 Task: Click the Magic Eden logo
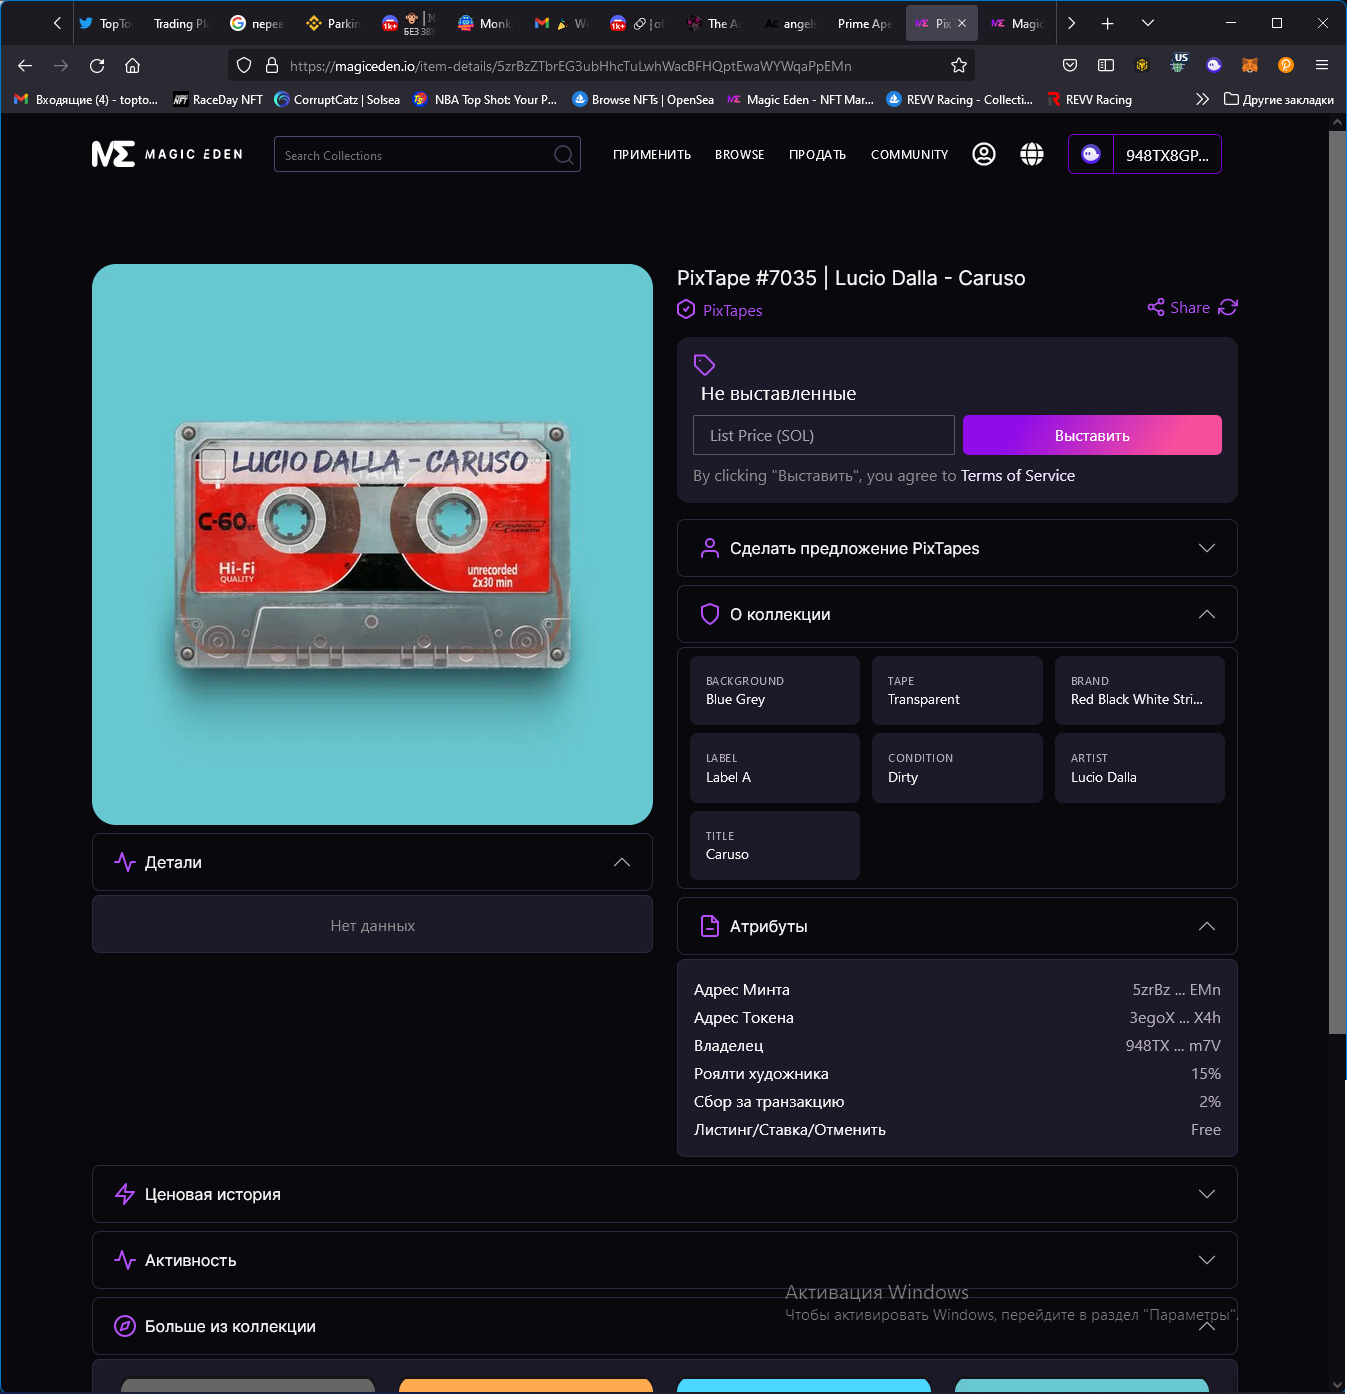167,154
